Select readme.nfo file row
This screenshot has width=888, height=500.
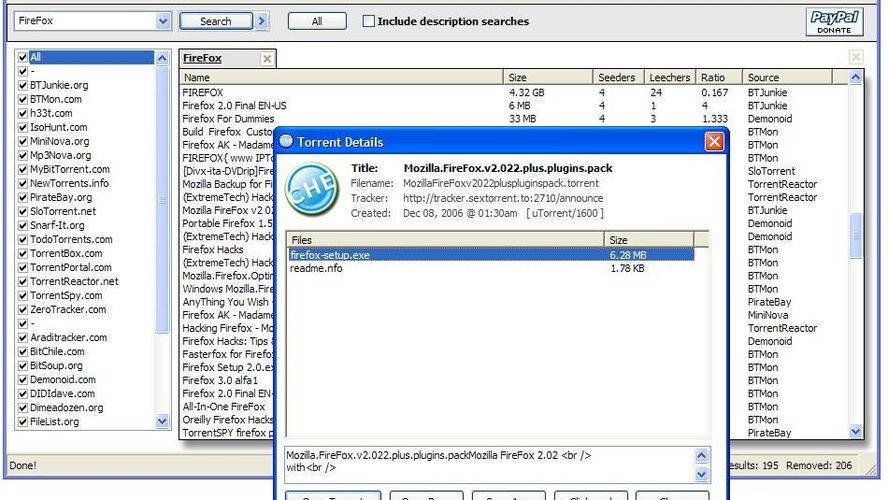(x=490, y=268)
